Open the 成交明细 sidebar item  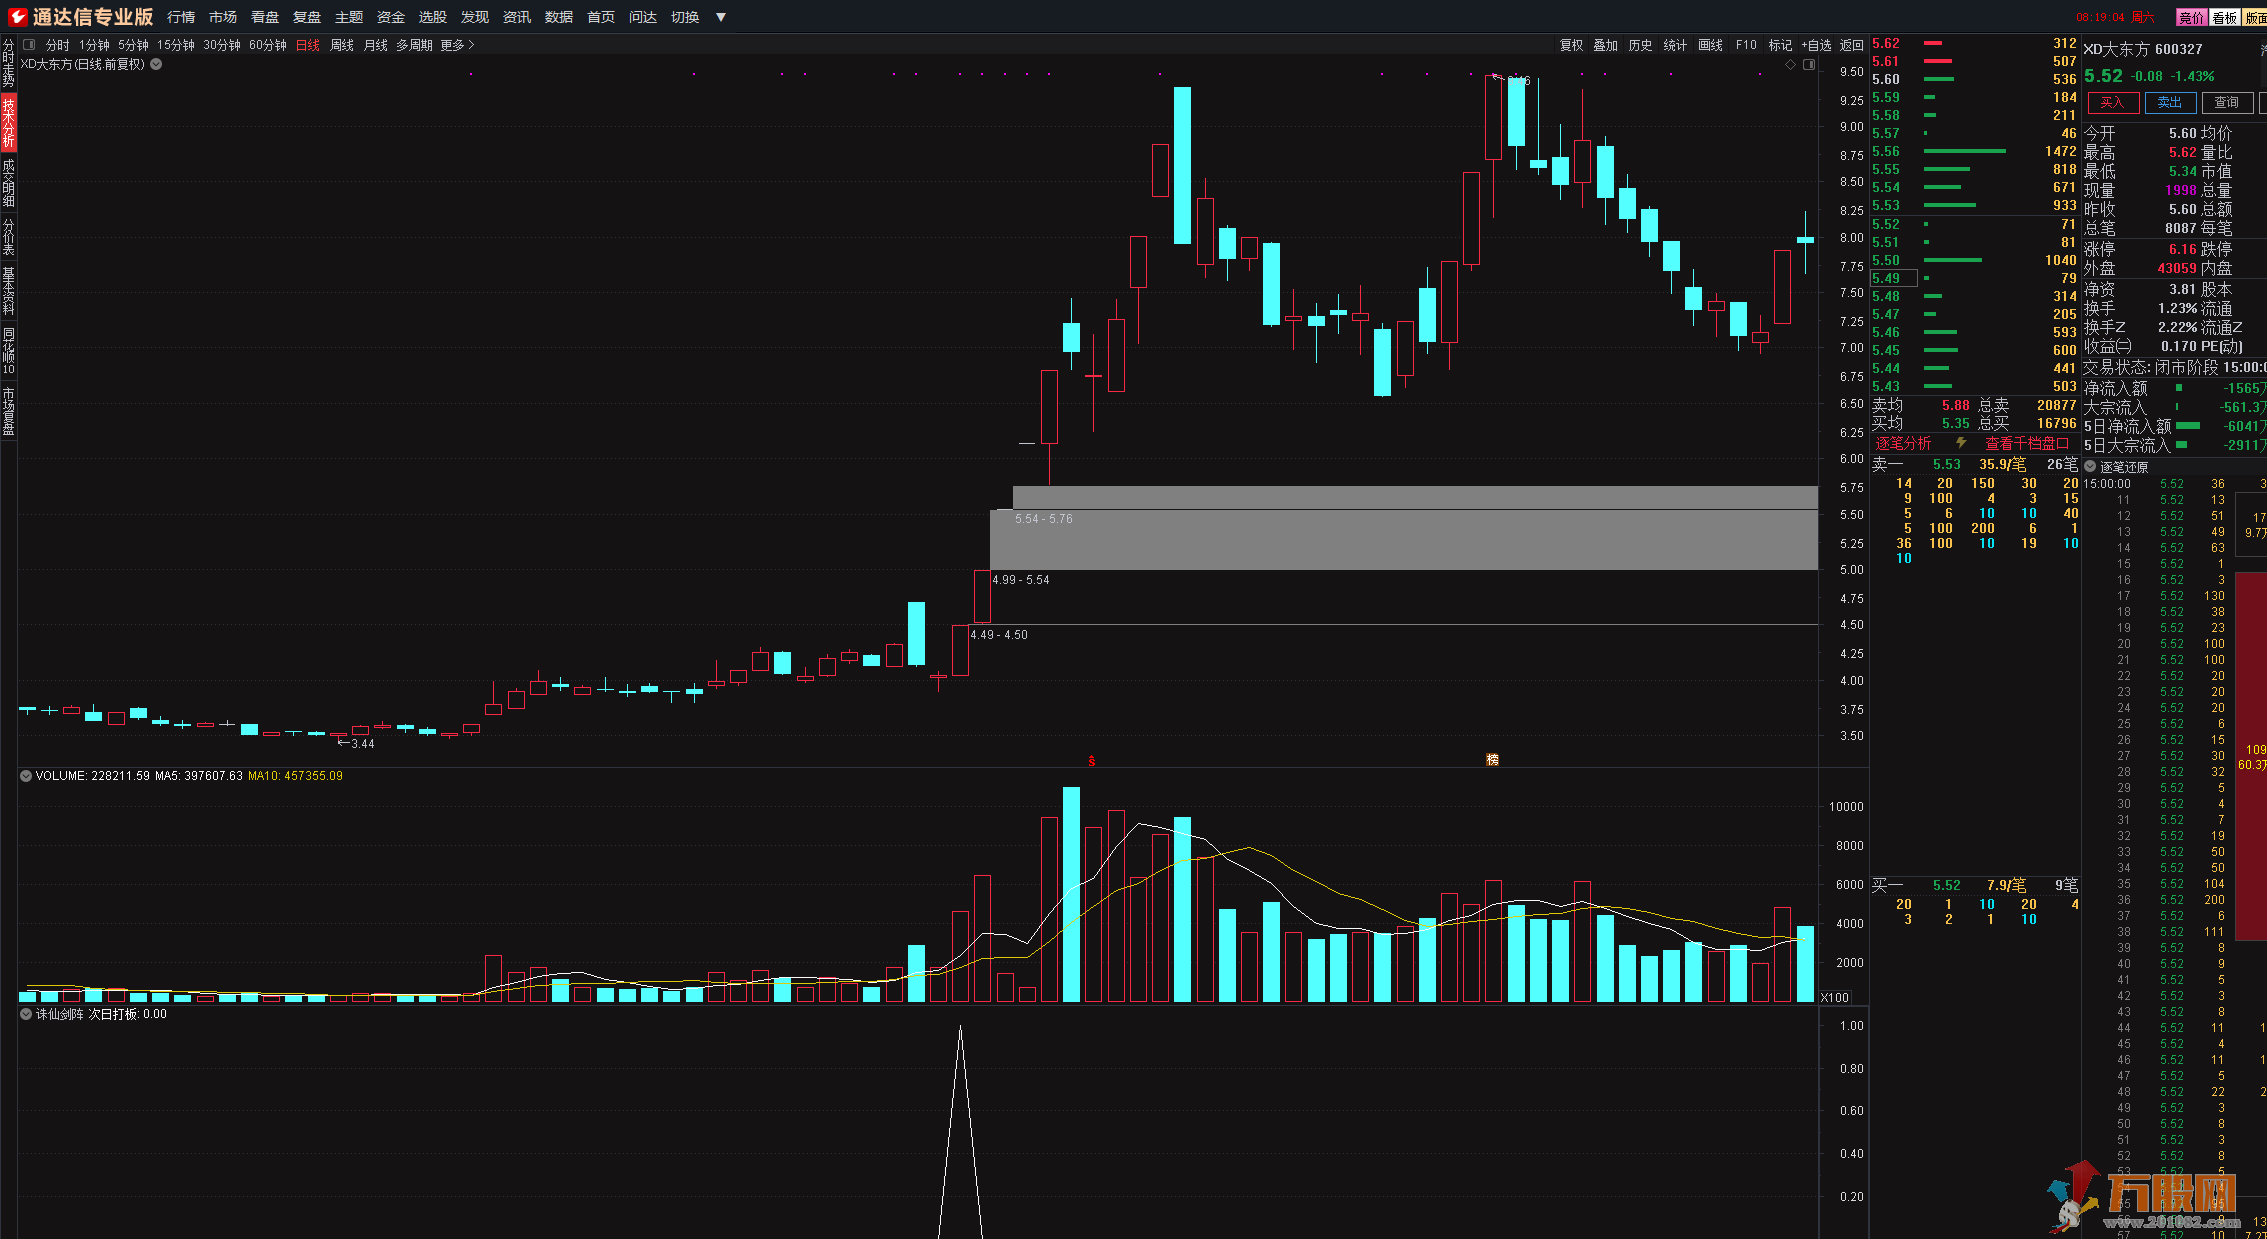point(8,182)
